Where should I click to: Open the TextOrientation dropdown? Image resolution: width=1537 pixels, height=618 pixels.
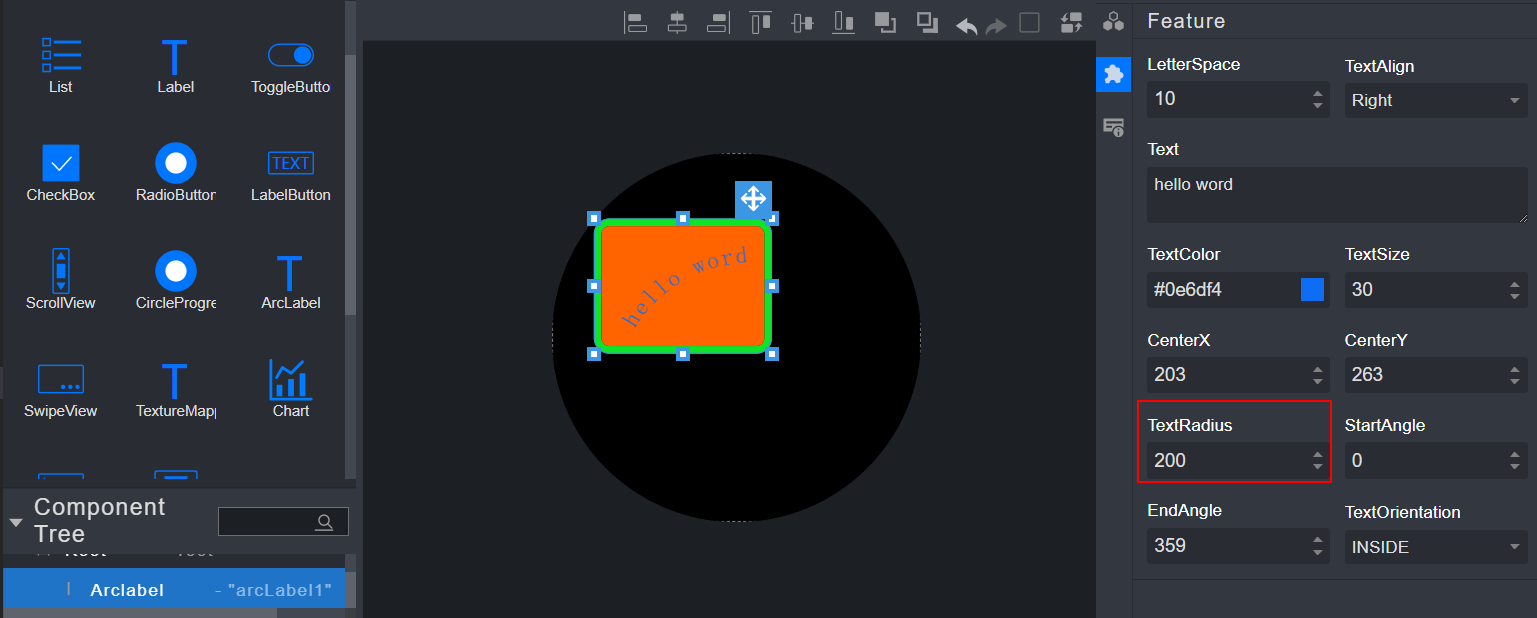click(x=1435, y=547)
